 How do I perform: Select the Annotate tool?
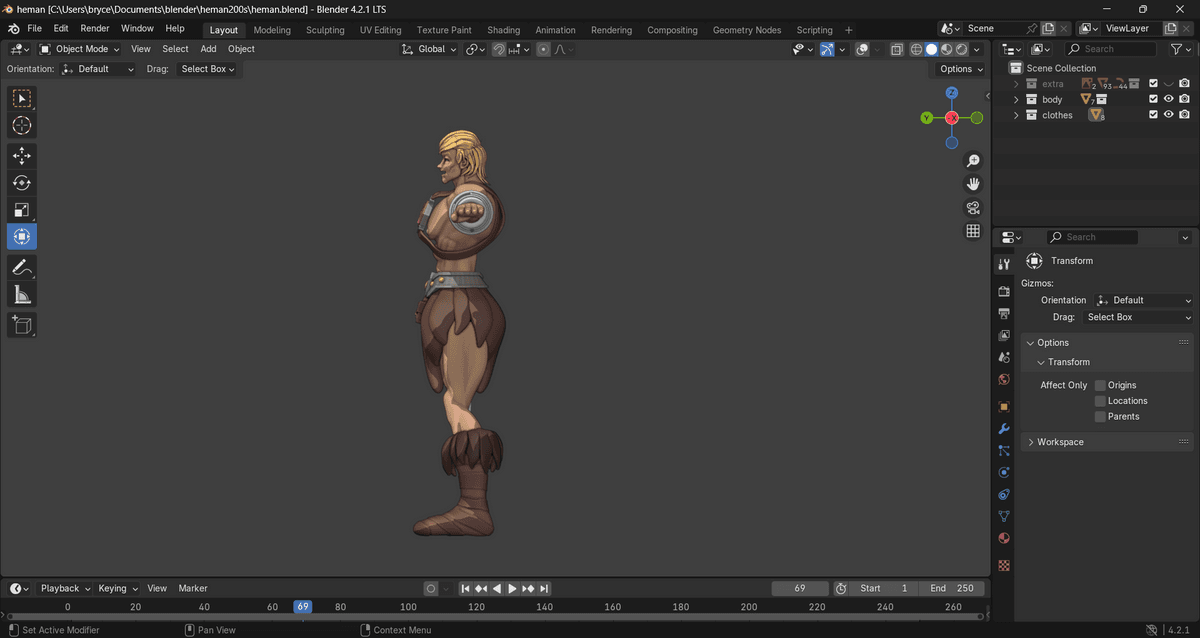point(22,267)
